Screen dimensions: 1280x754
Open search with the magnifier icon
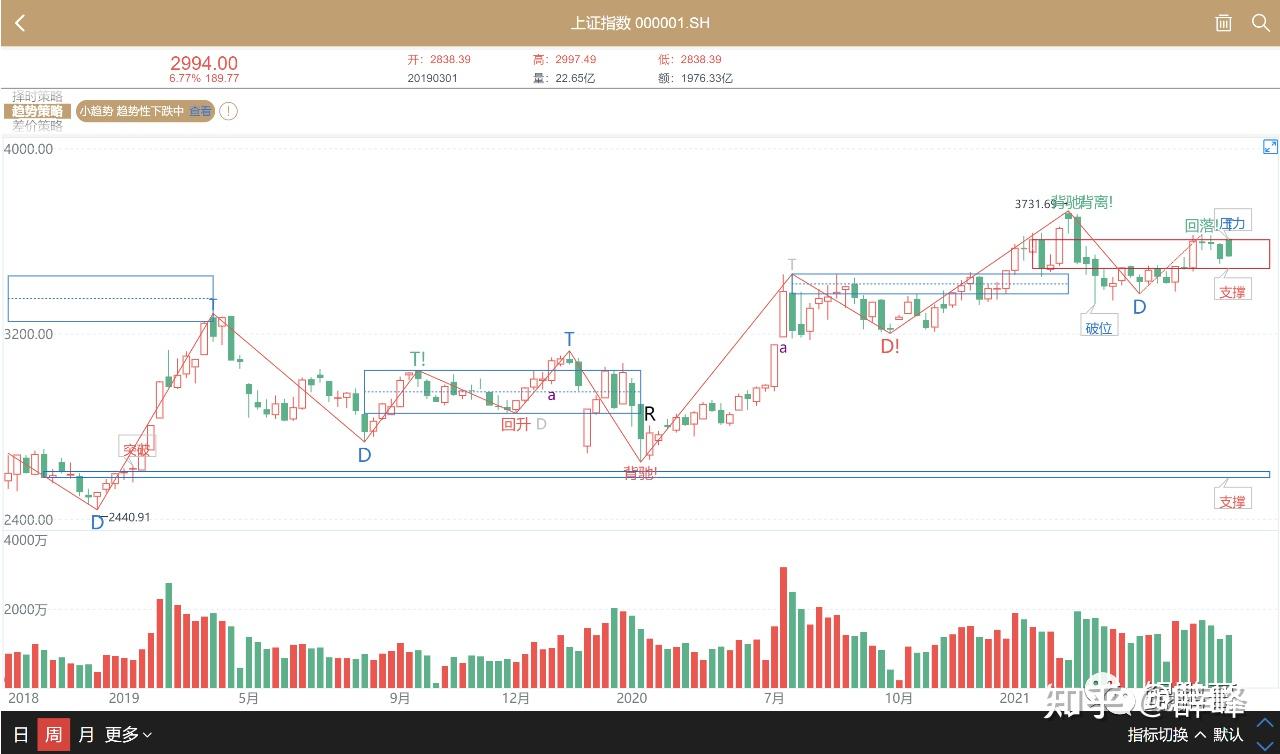tap(1260, 23)
